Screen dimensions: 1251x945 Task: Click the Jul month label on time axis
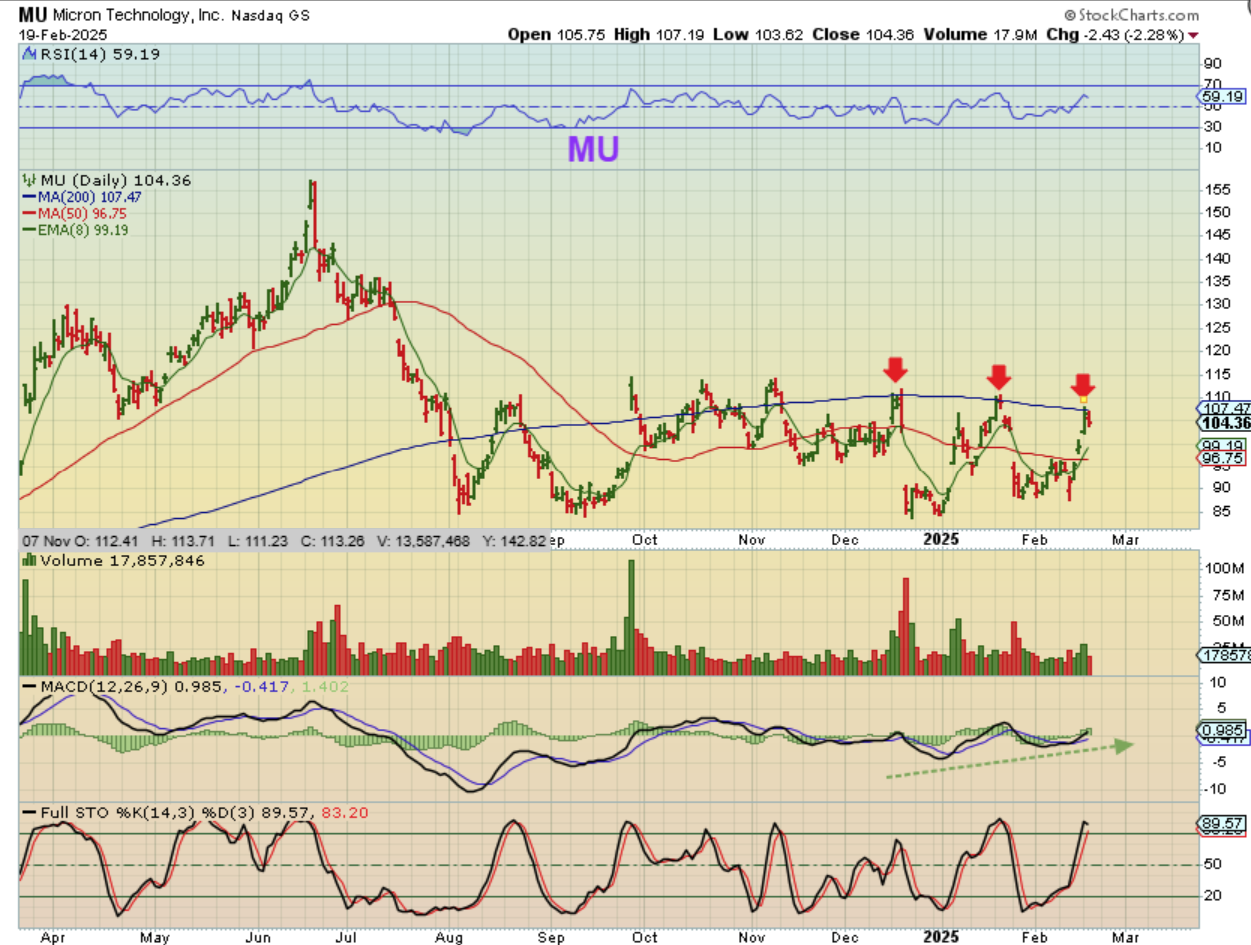(346, 937)
